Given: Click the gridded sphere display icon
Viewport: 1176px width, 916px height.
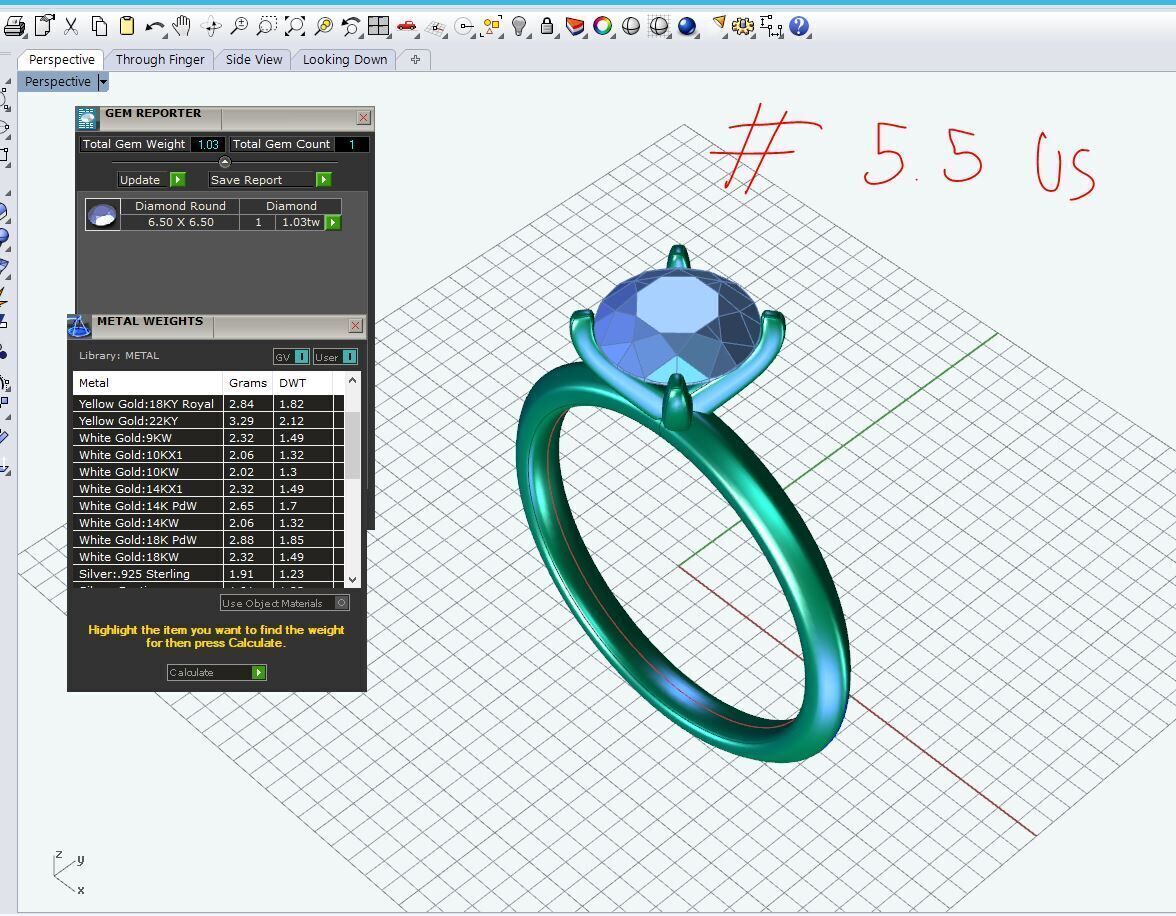Looking at the screenshot, I should (658, 27).
